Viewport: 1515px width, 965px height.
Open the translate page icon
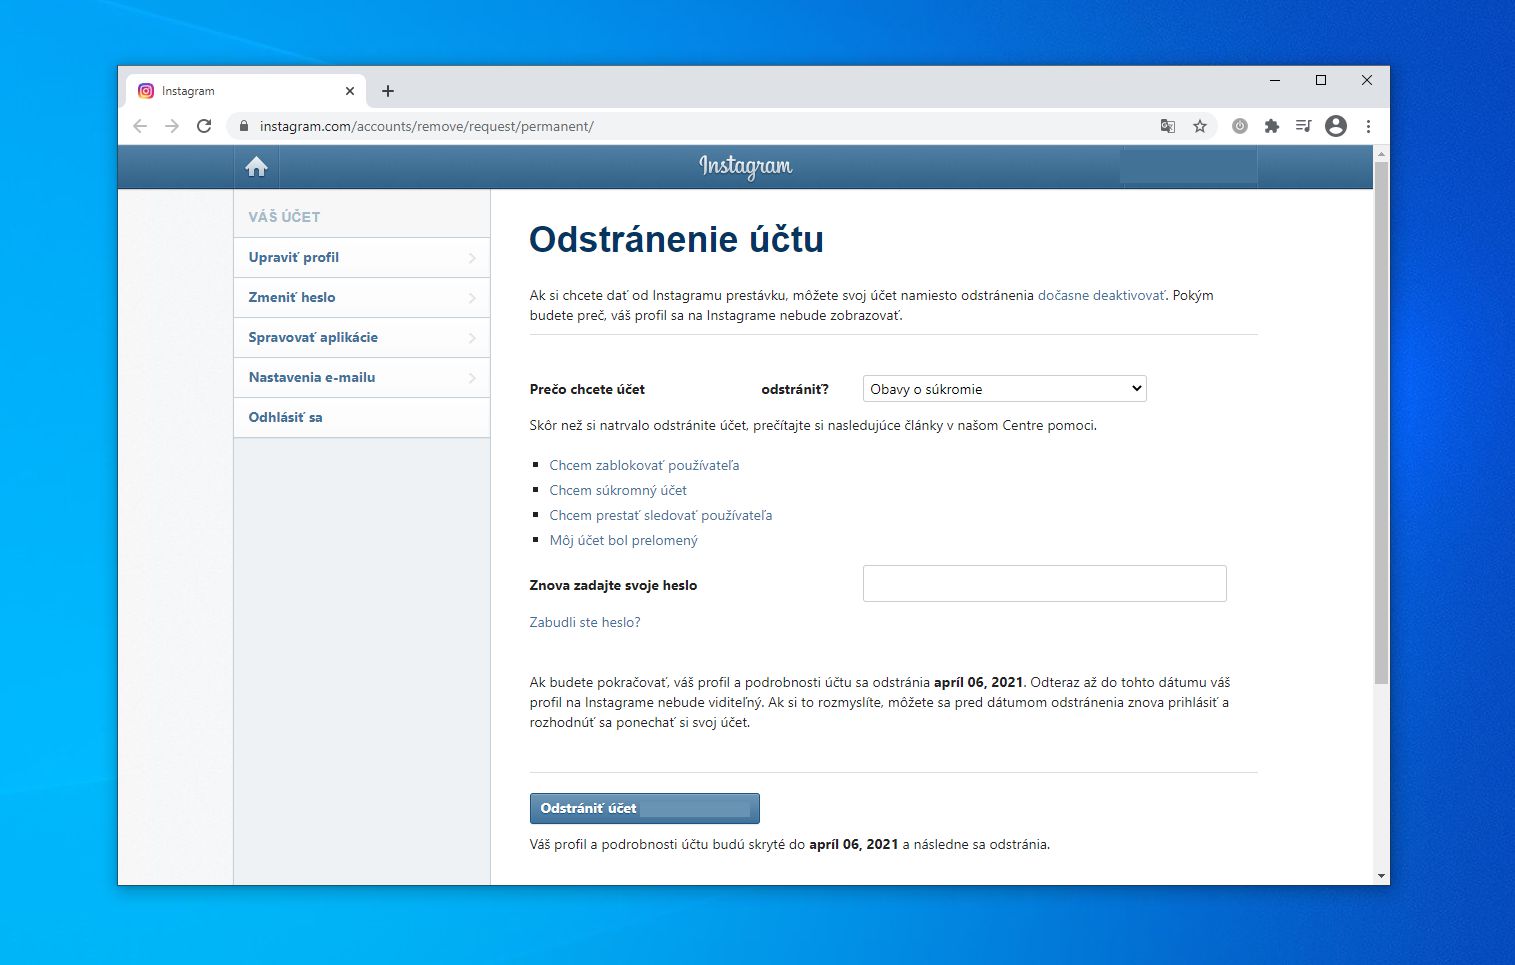(x=1168, y=126)
